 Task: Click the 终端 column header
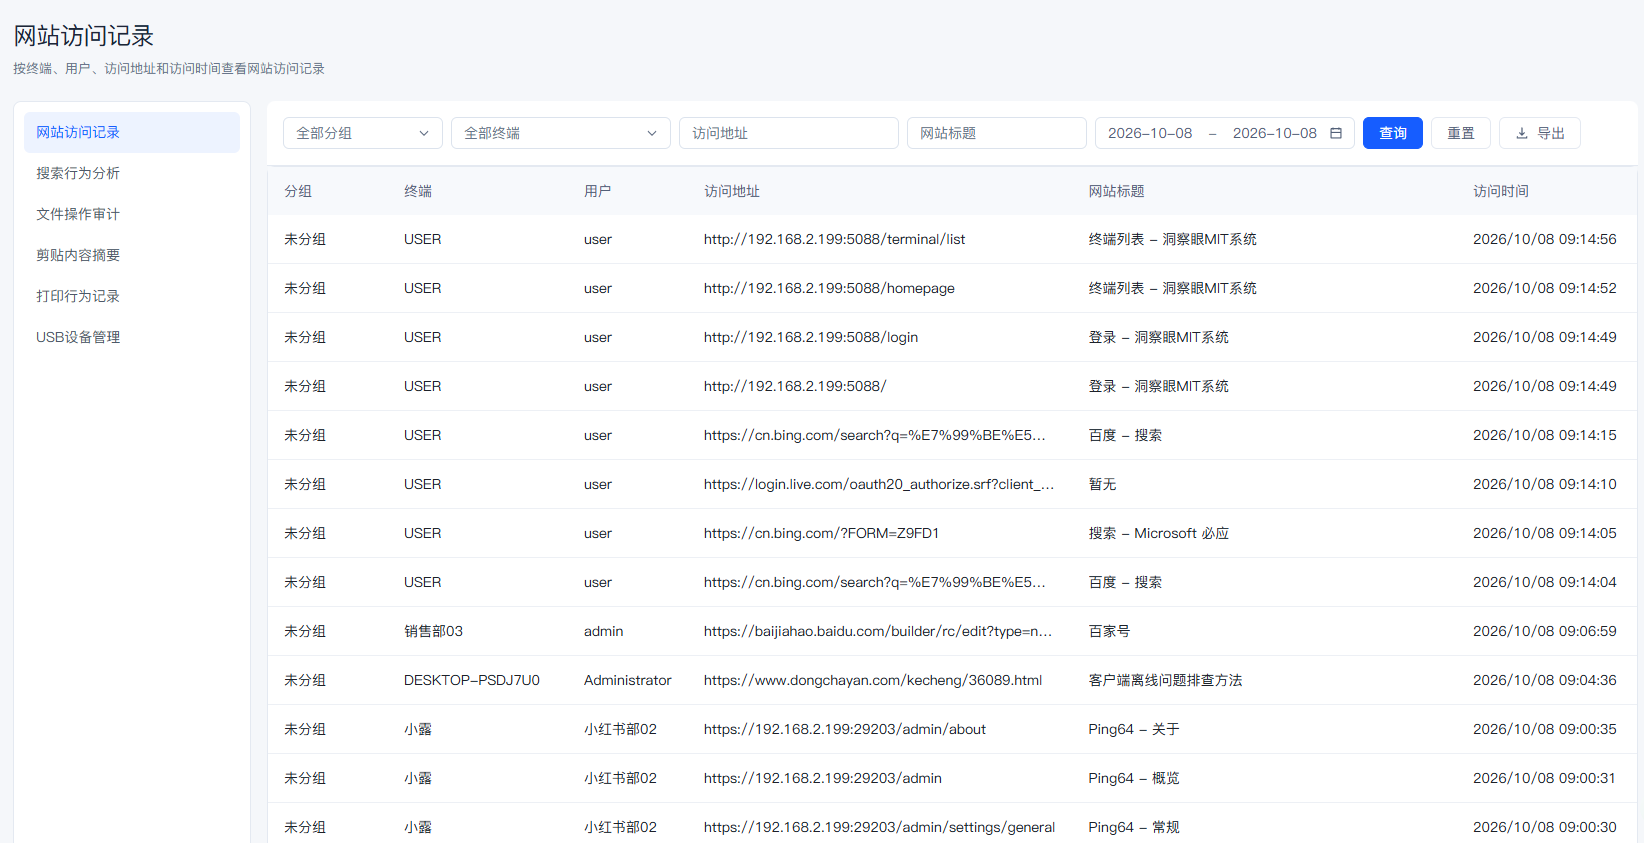418,191
